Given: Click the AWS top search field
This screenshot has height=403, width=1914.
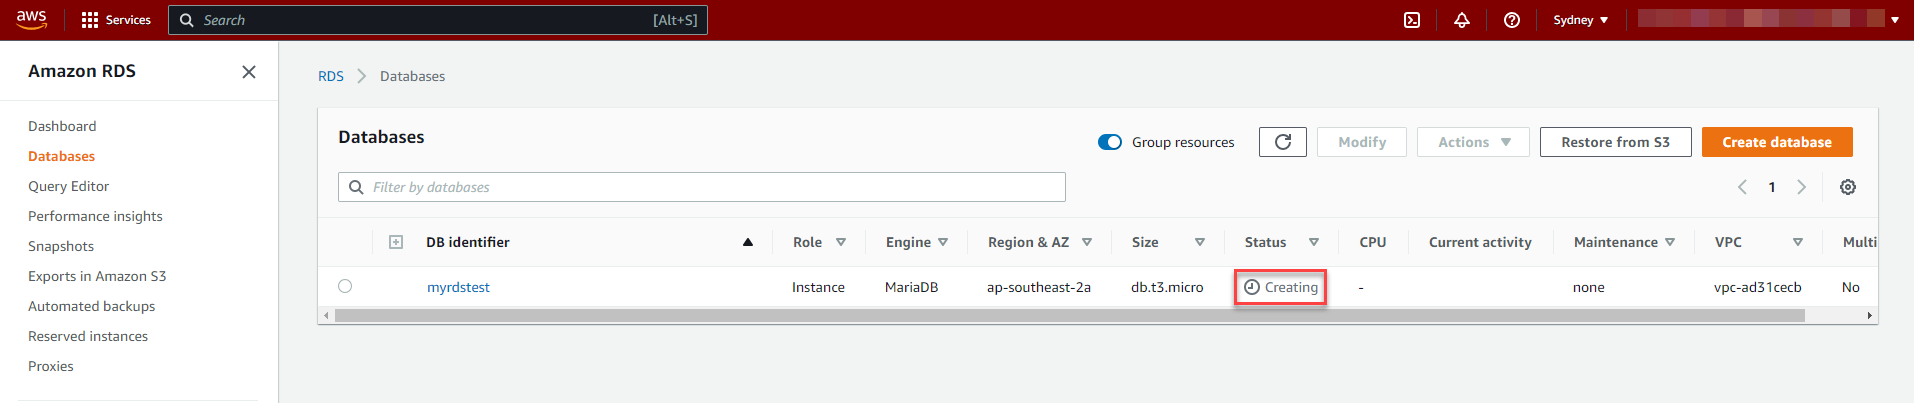Looking at the screenshot, I should [x=438, y=20].
